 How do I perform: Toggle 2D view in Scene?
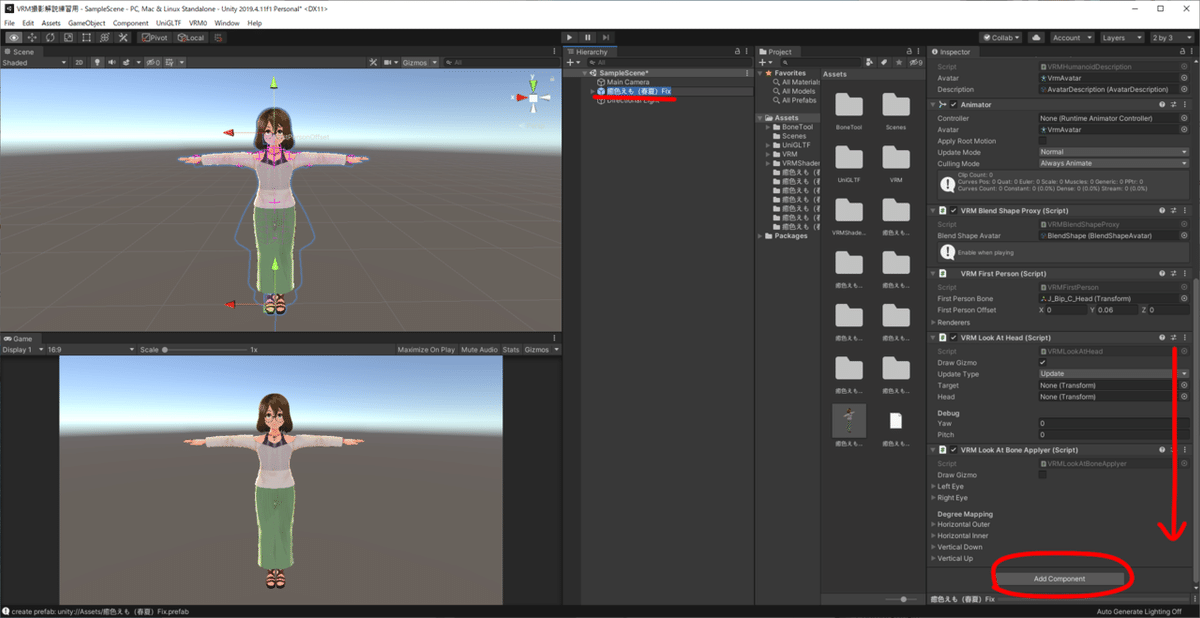click(x=80, y=62)
